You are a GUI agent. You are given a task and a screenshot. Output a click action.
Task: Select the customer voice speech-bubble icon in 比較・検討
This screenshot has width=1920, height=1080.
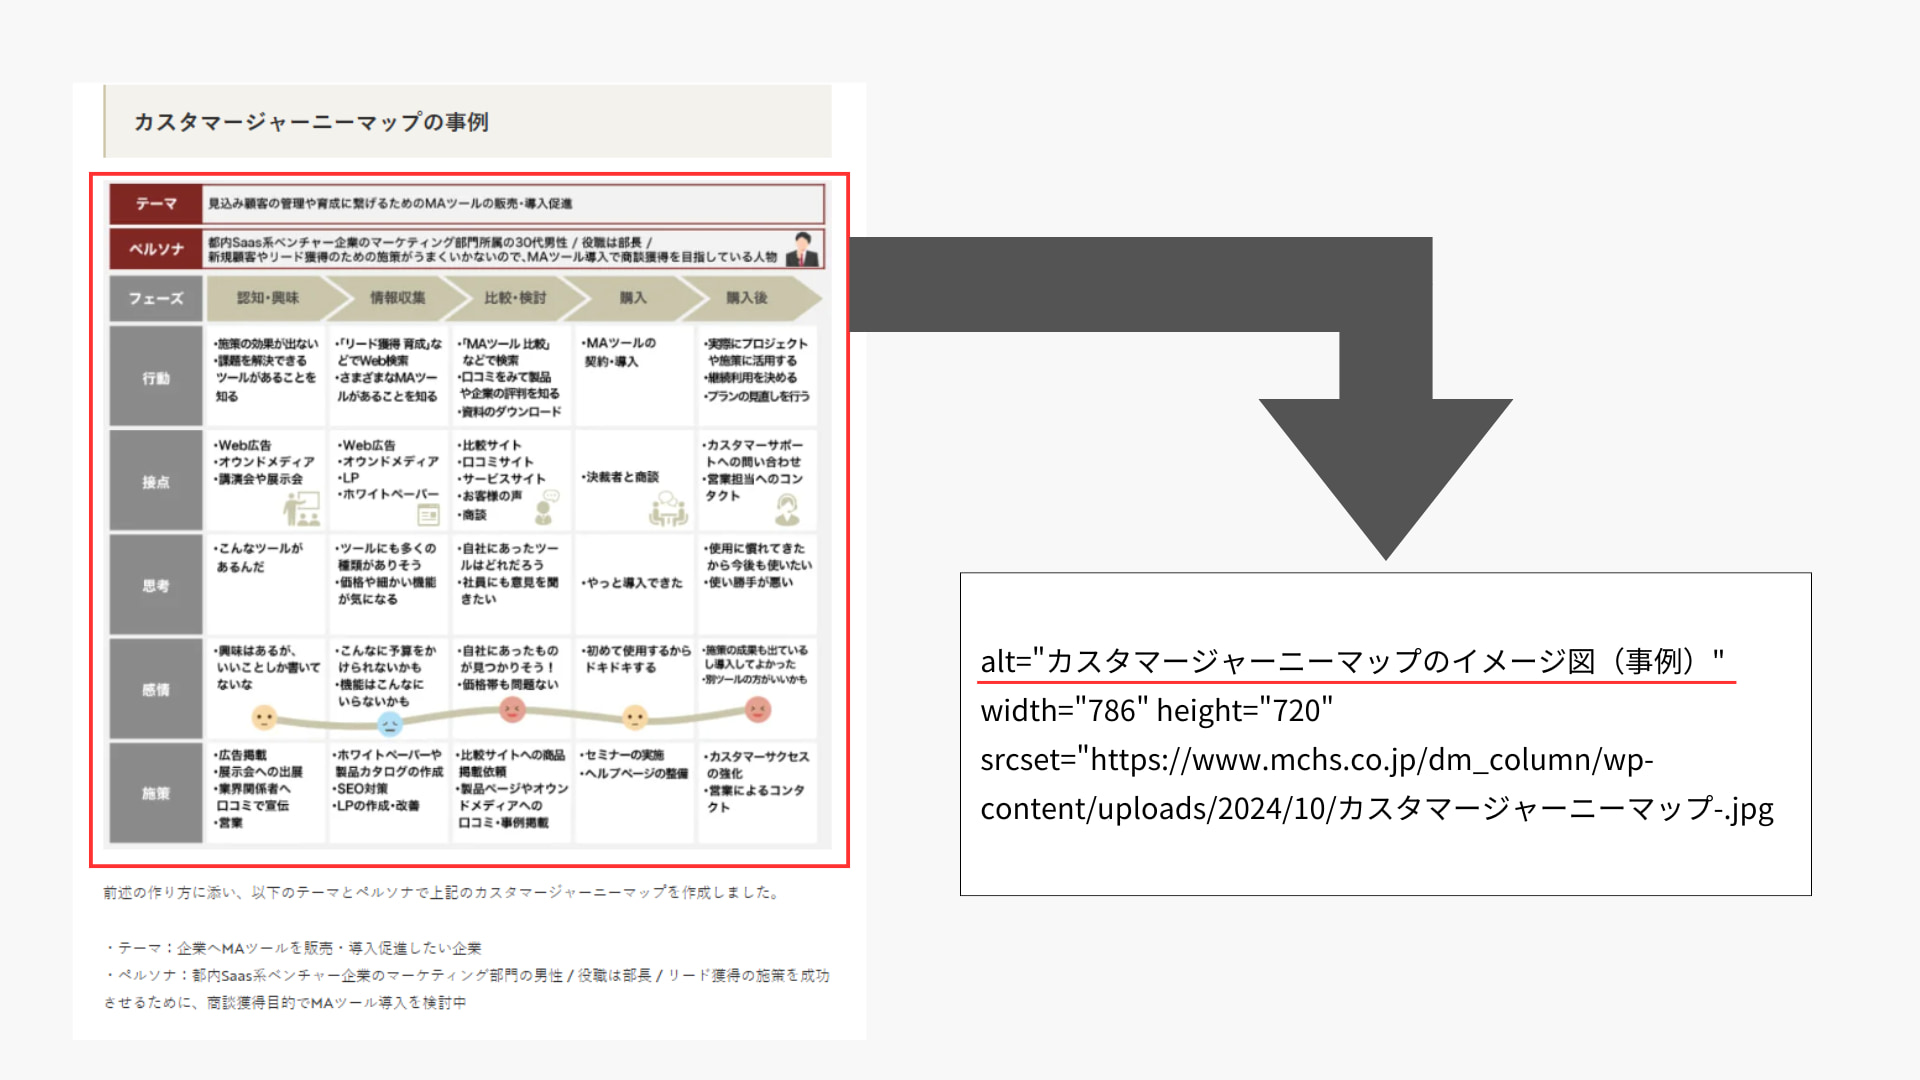coord(545,505)
